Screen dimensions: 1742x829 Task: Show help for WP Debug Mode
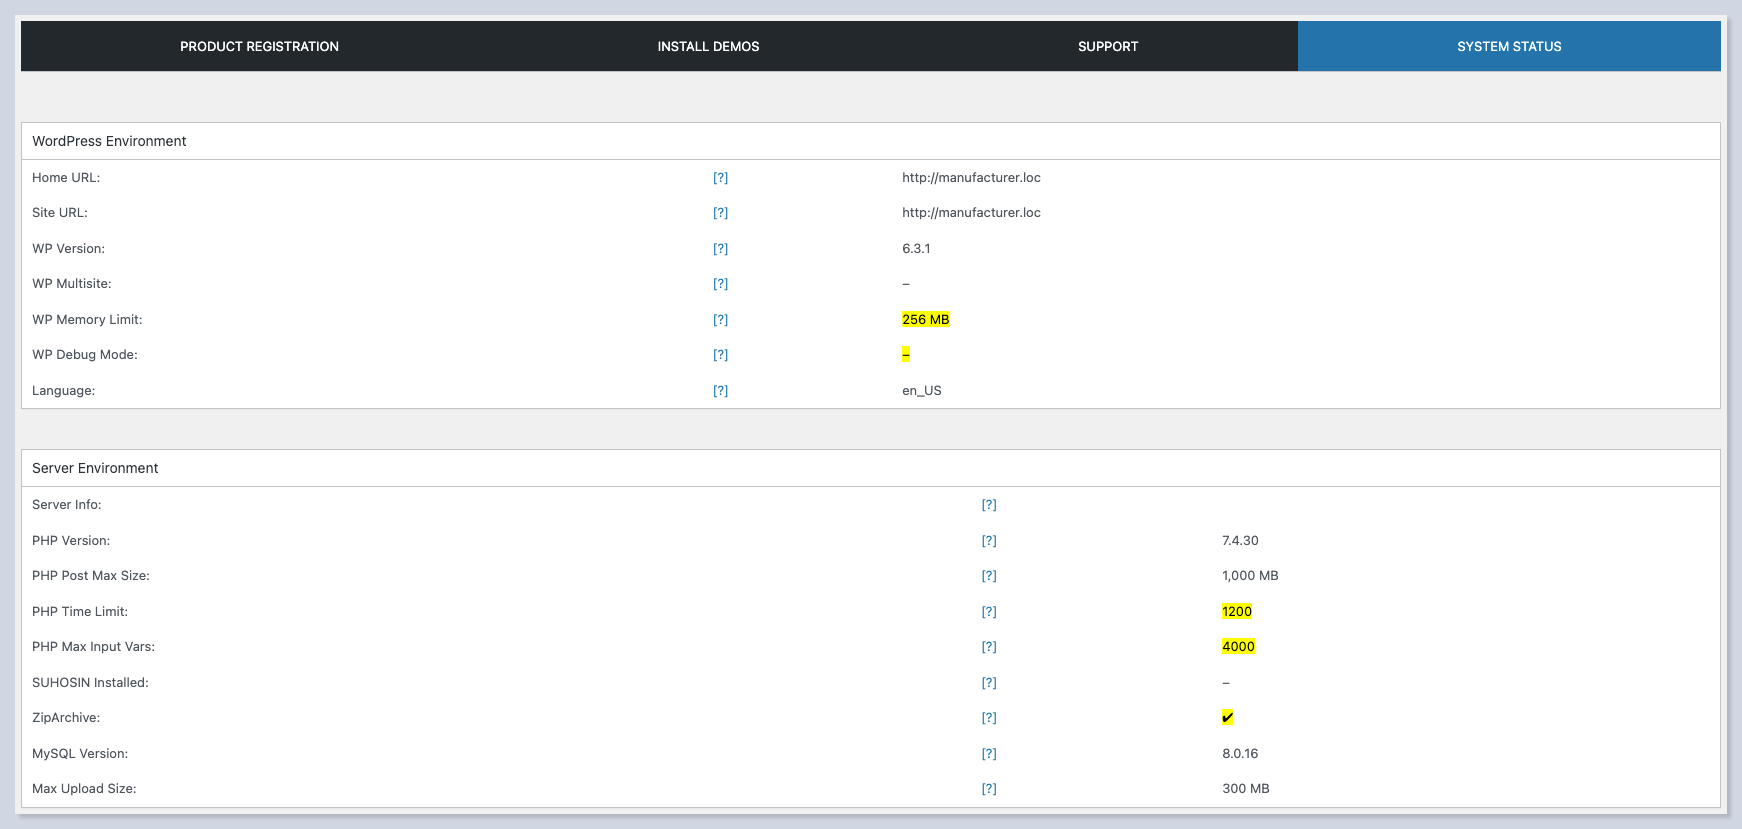pos(720,355)
